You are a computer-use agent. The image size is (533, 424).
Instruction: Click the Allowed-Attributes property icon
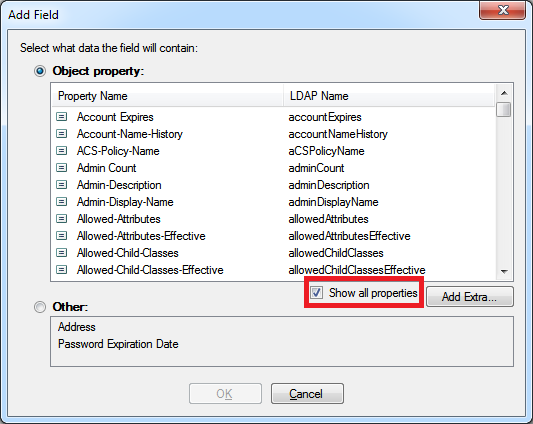pyautogui.click(x=61, y=219)
